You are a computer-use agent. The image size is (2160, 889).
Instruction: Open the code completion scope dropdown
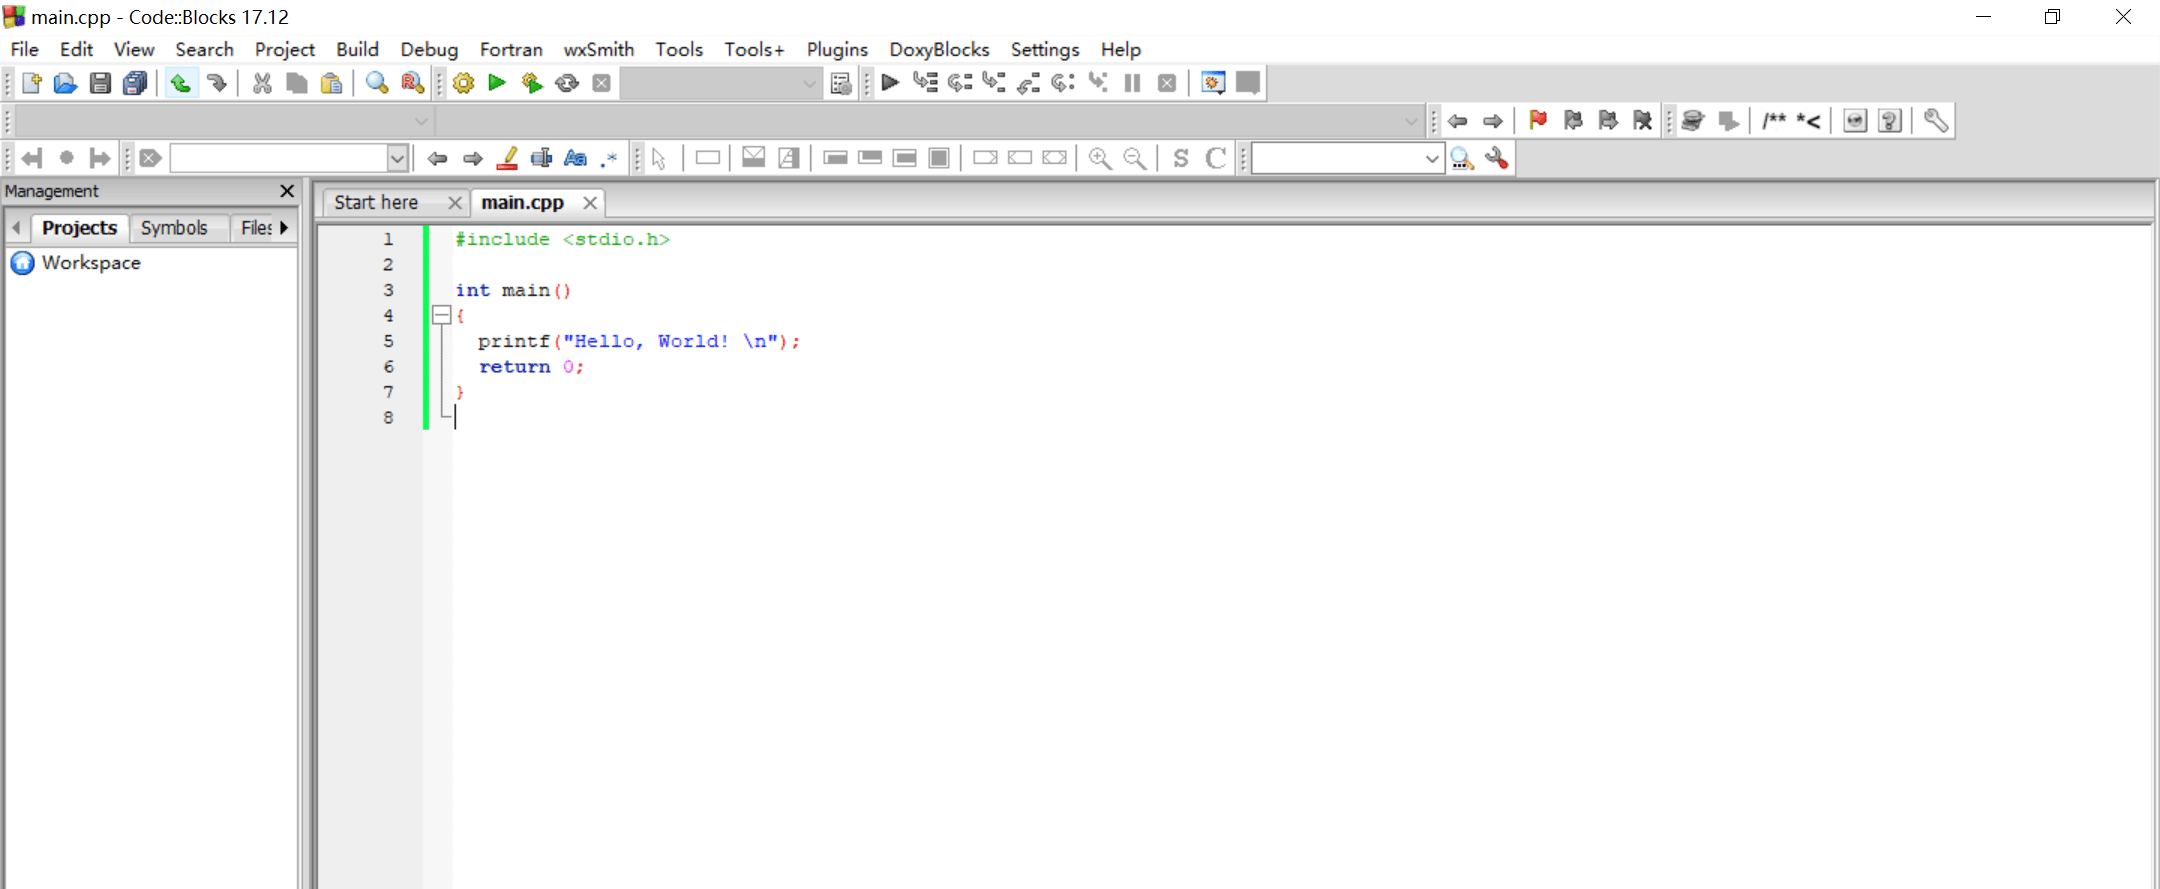[224, 121]
